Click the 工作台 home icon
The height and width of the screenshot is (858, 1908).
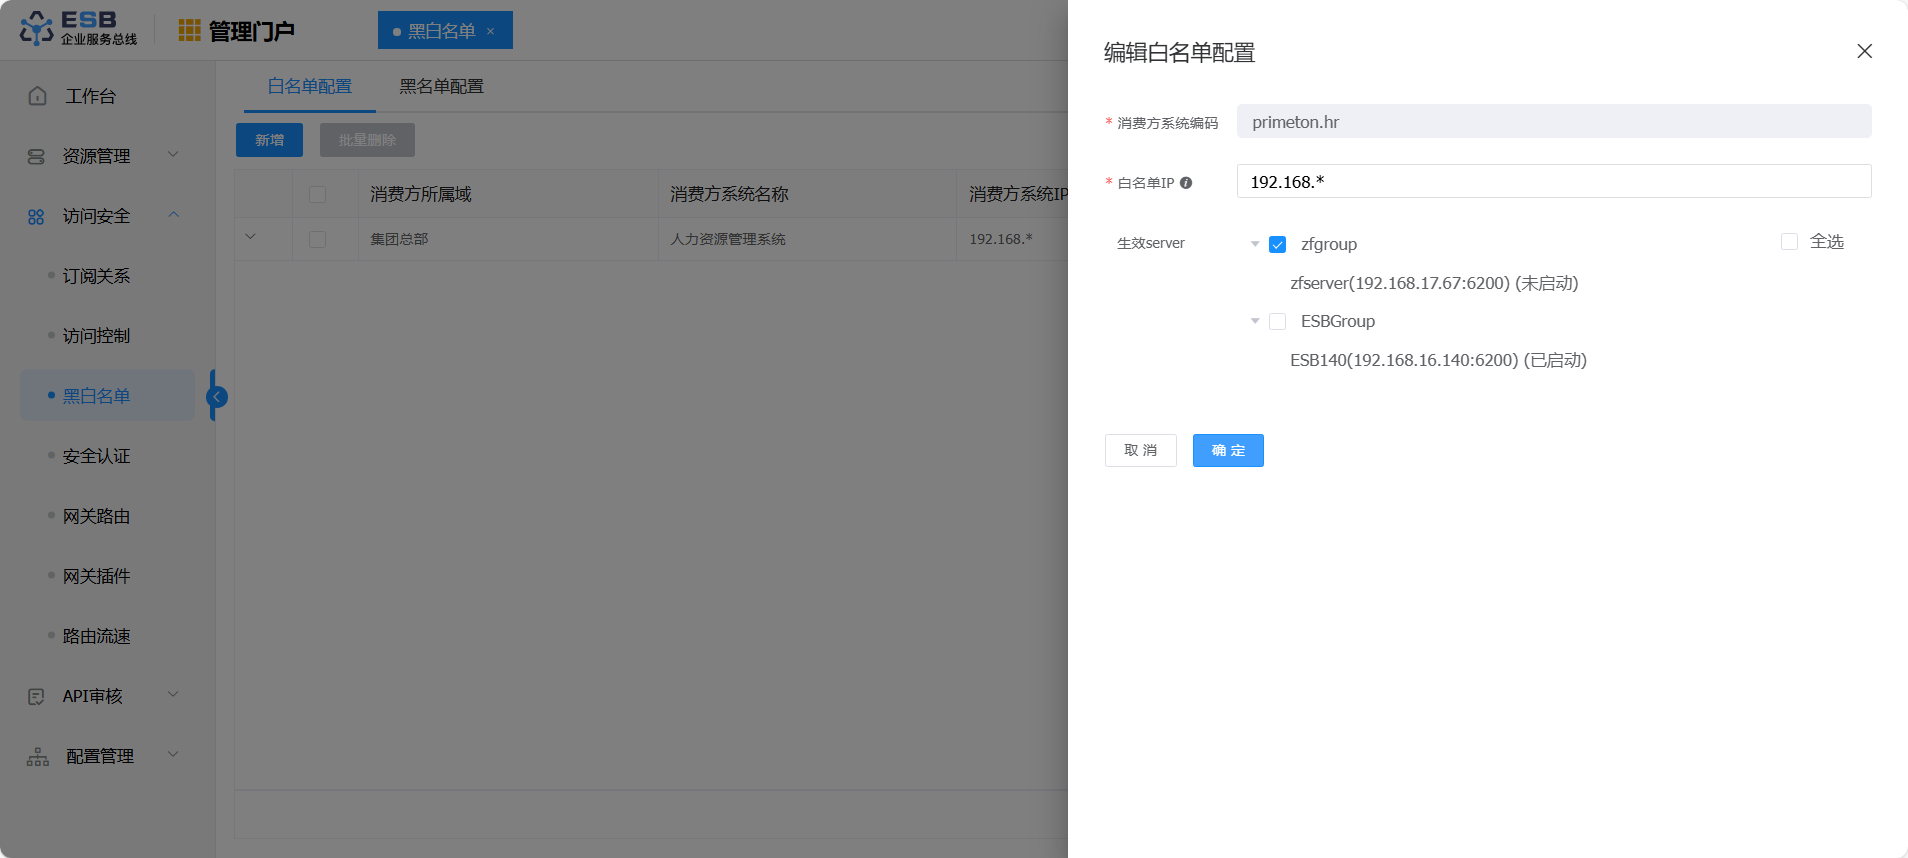pyautogui.click(x=38, y=96)
